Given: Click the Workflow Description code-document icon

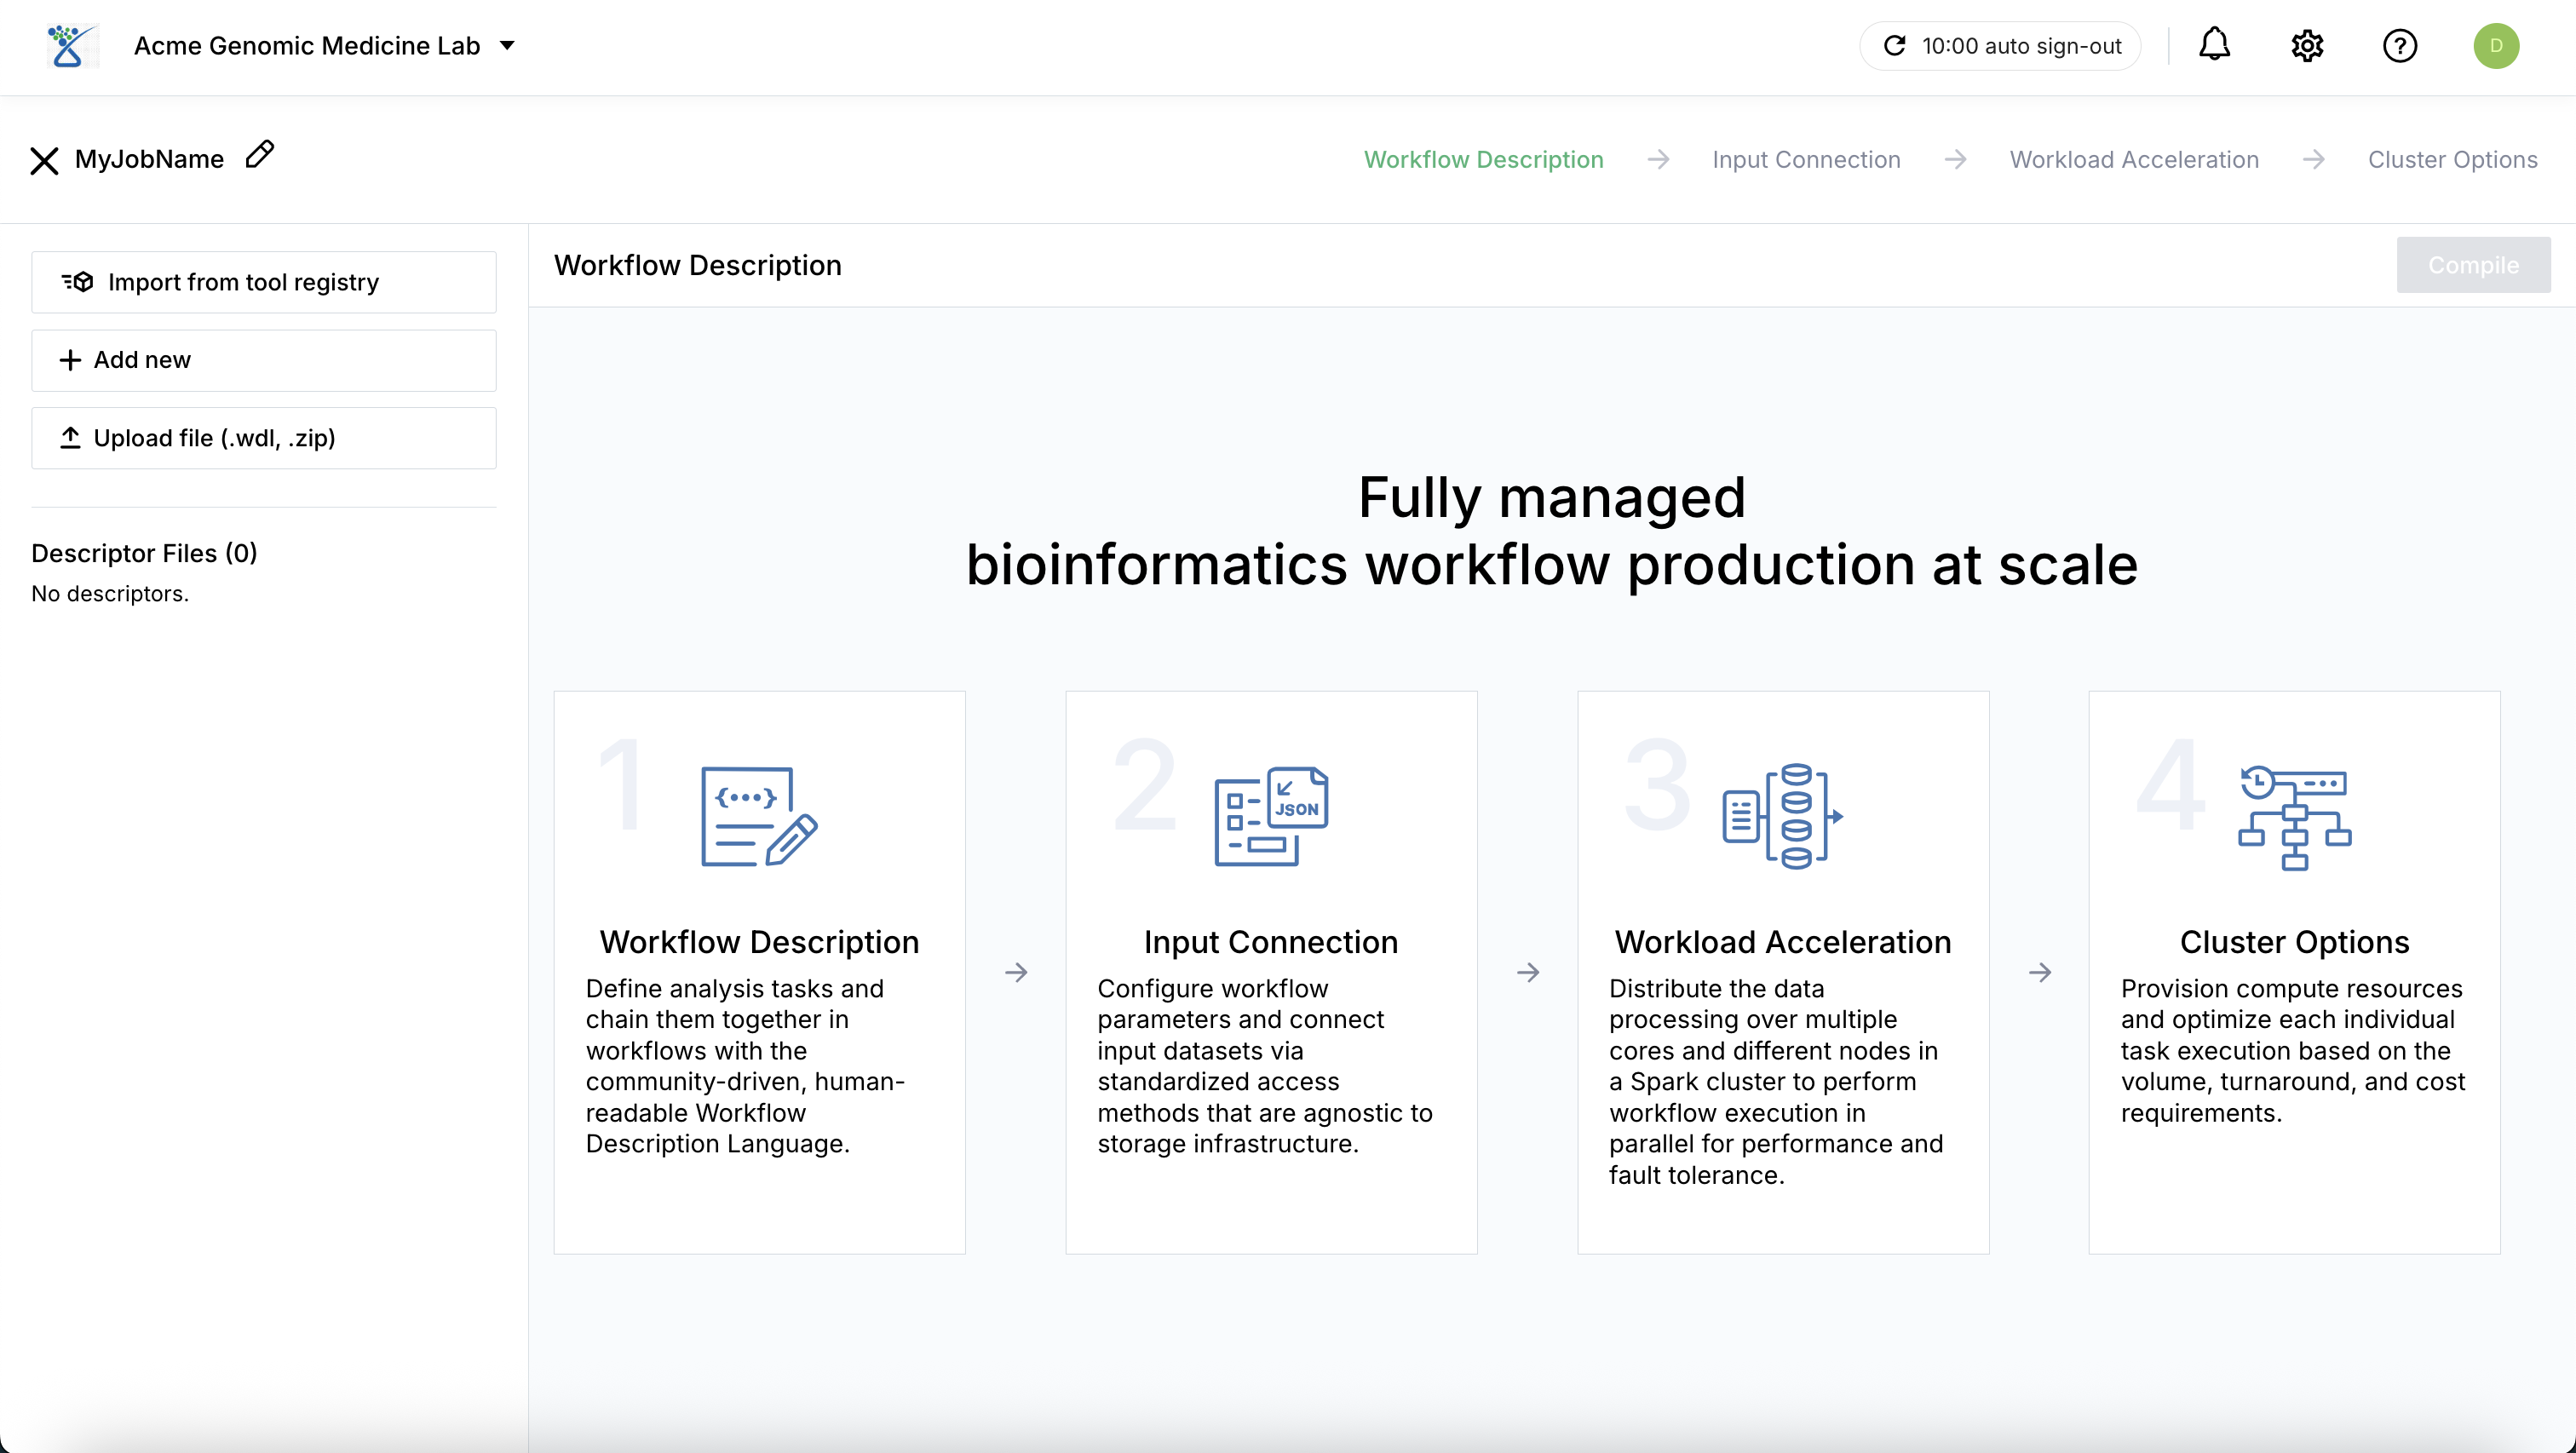Looking at the screenshot, I should [759, 816].
